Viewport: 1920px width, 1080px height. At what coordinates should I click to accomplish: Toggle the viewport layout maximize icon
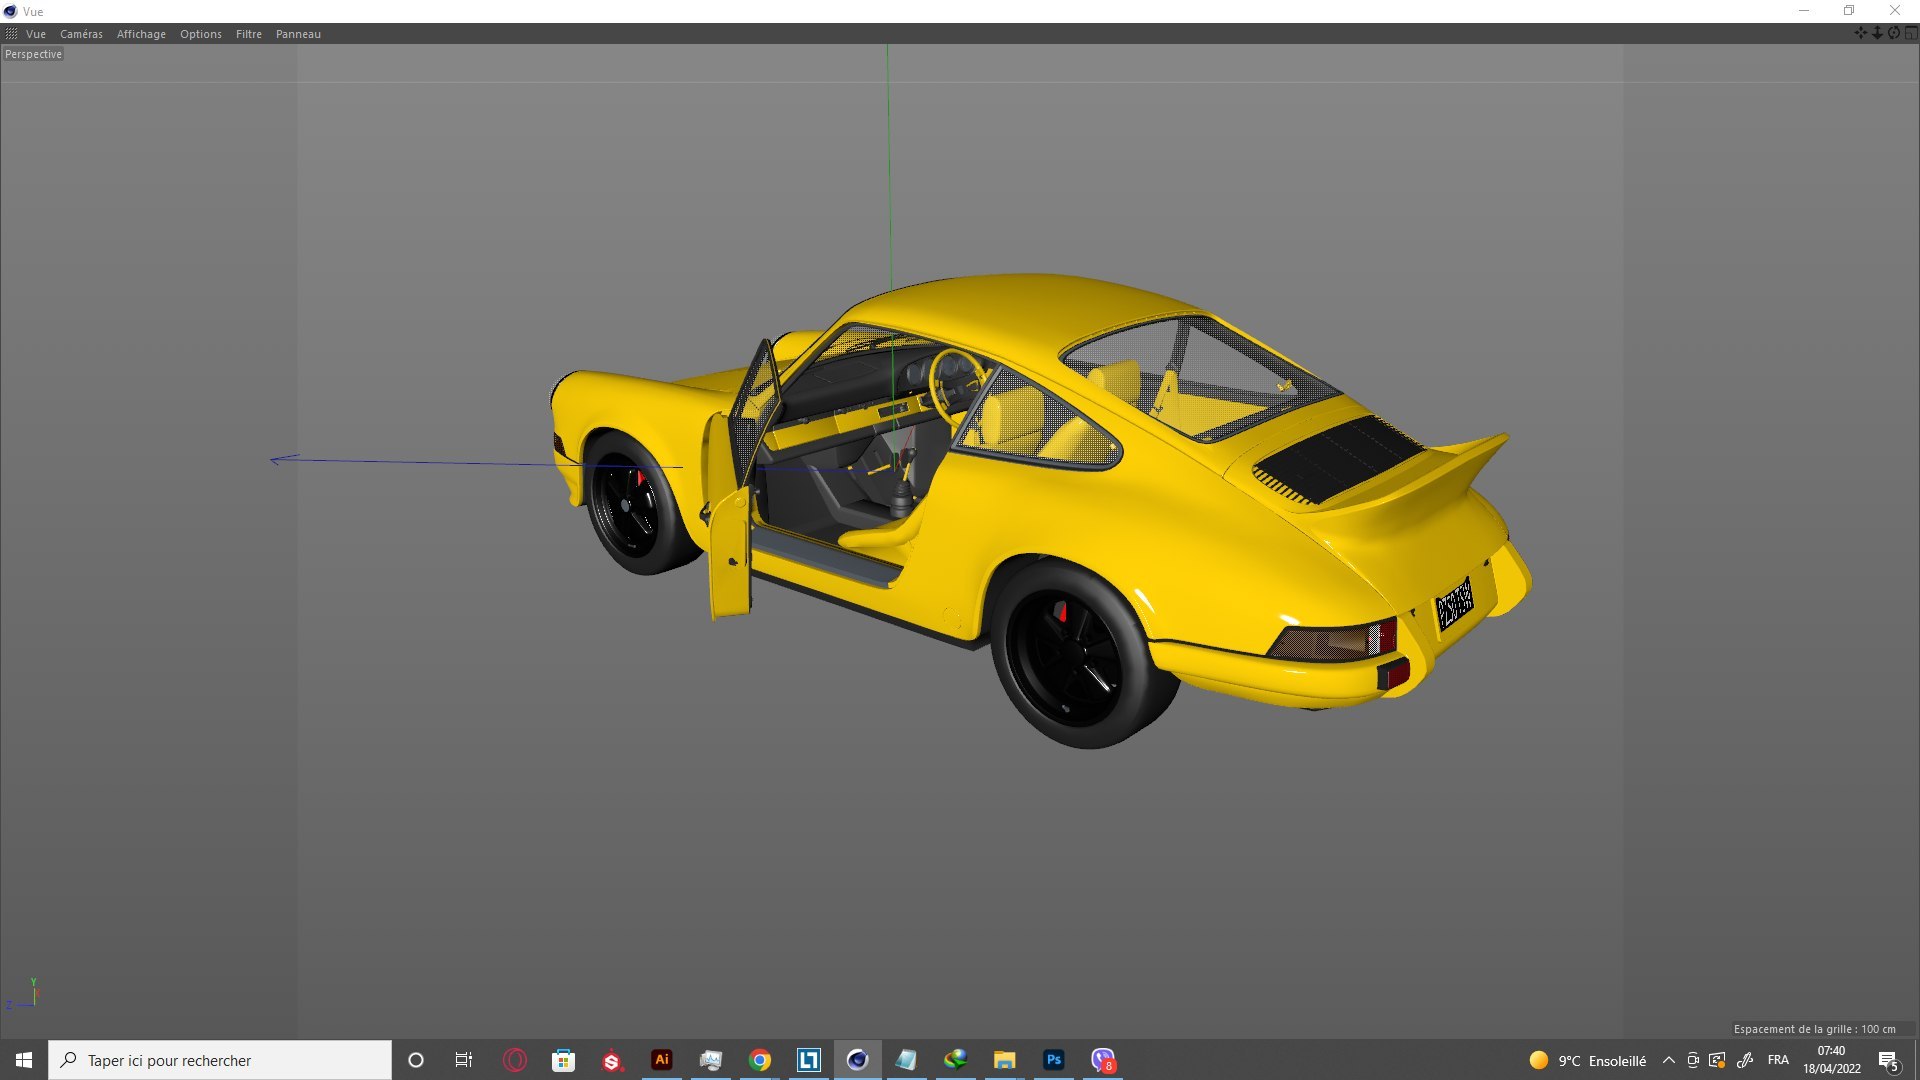1911,33
